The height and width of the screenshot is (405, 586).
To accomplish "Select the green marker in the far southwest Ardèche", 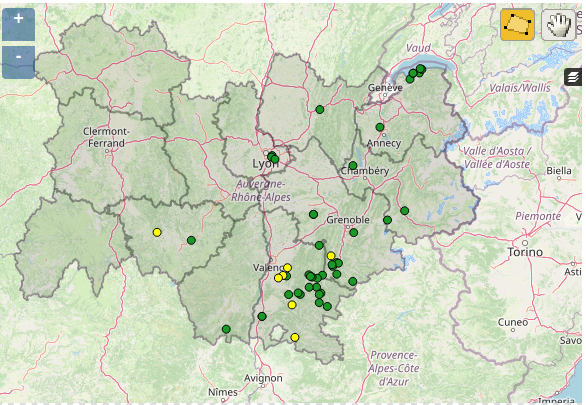I will click(226, 329).
